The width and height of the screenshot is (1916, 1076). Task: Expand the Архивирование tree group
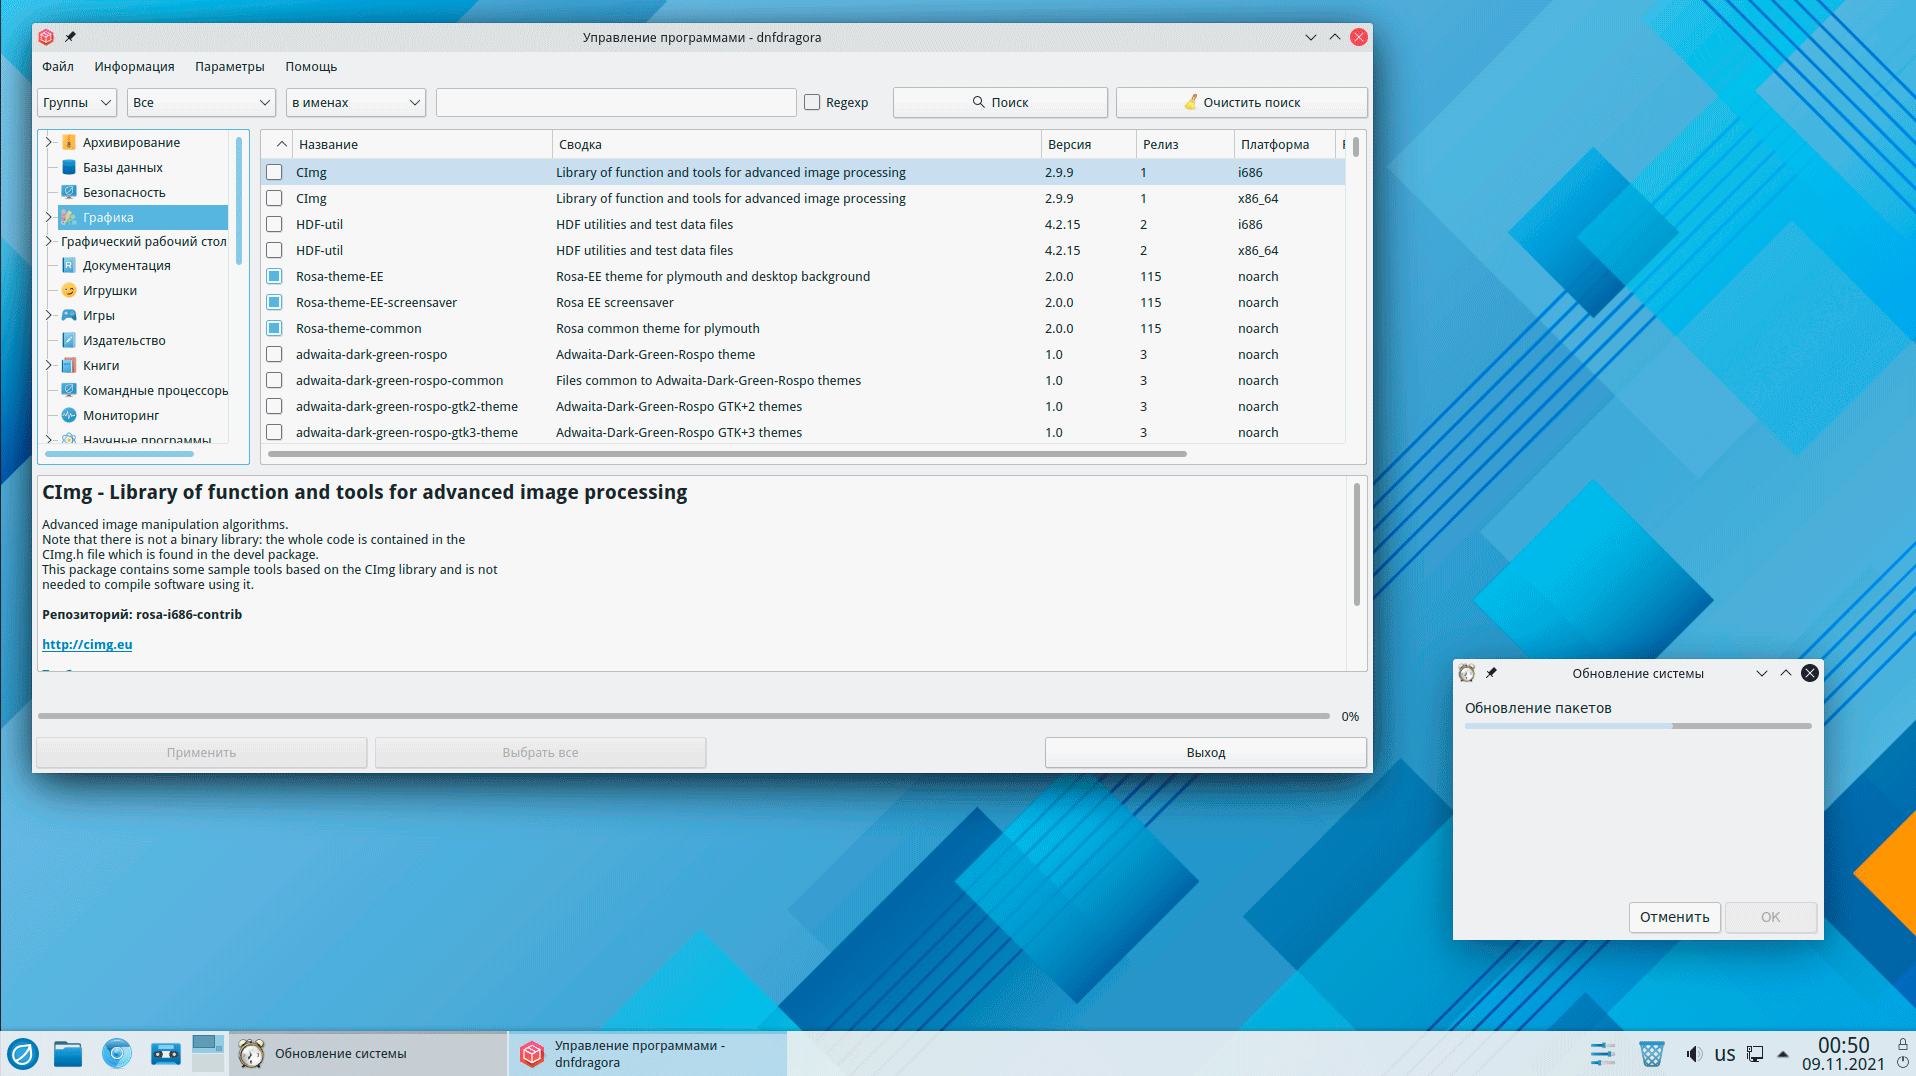pyautogui.click(x=48, y=142)
